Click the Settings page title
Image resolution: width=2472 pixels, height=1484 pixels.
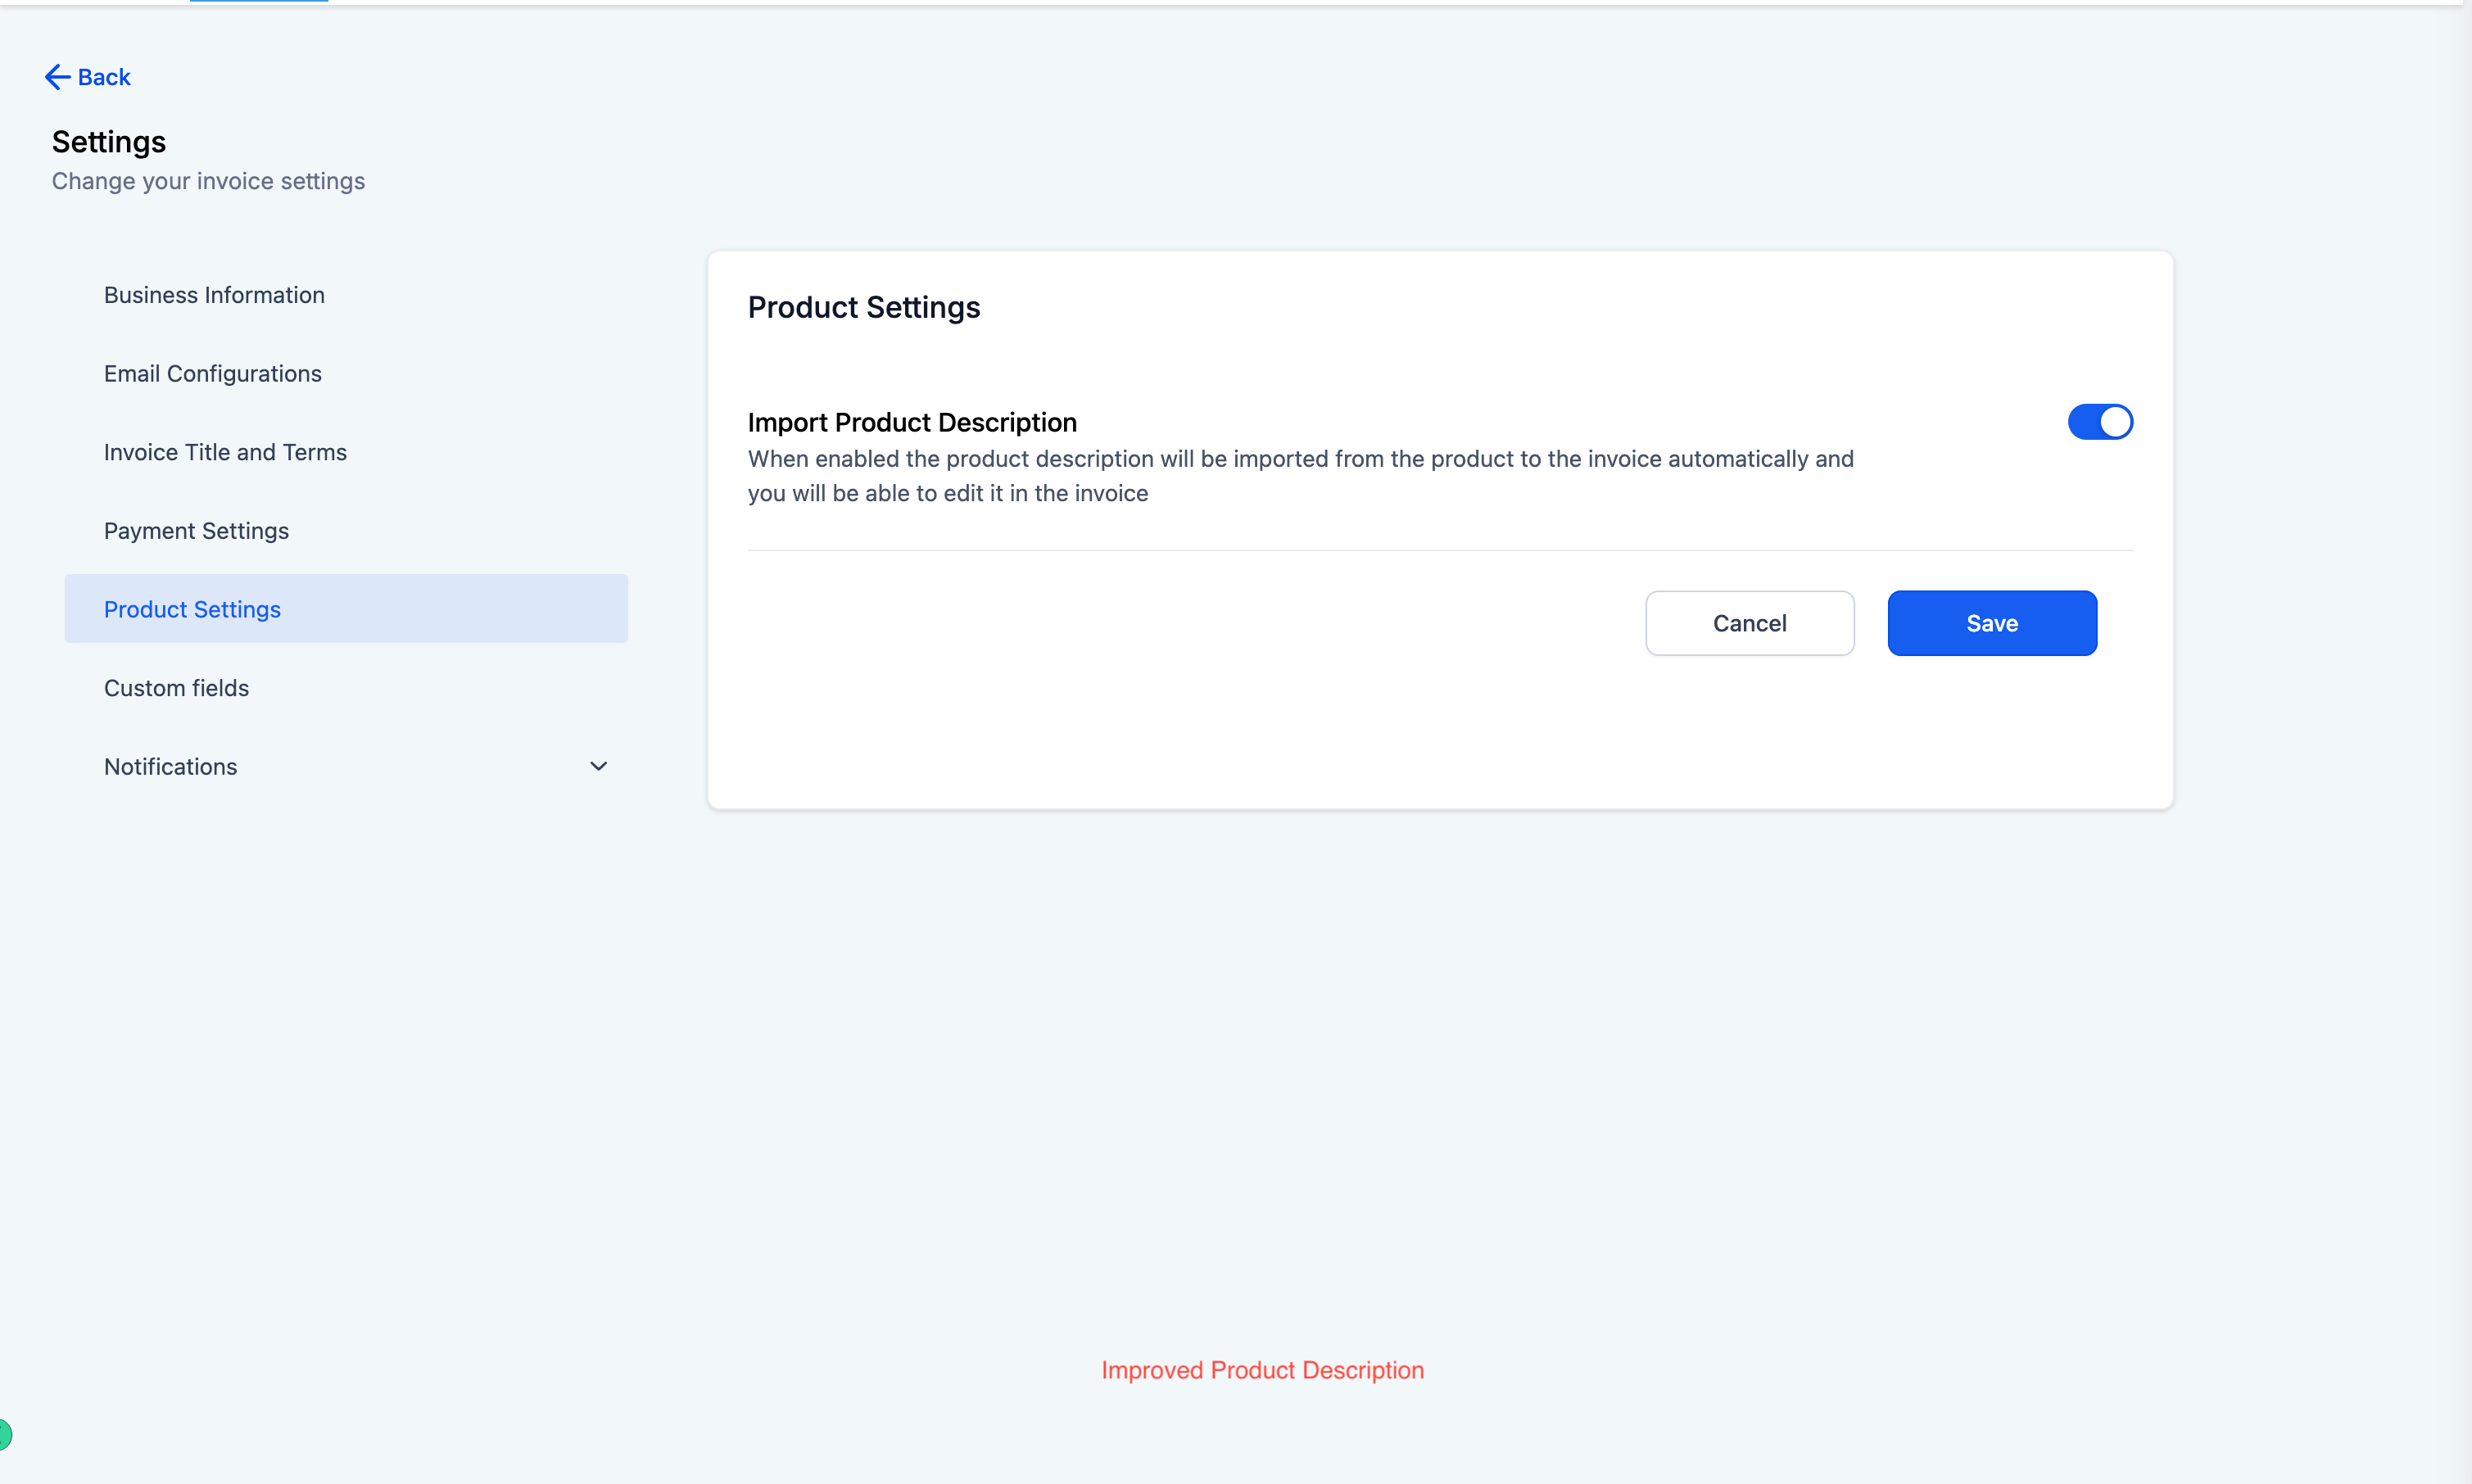pyautogui.click(x=109, y=142)
